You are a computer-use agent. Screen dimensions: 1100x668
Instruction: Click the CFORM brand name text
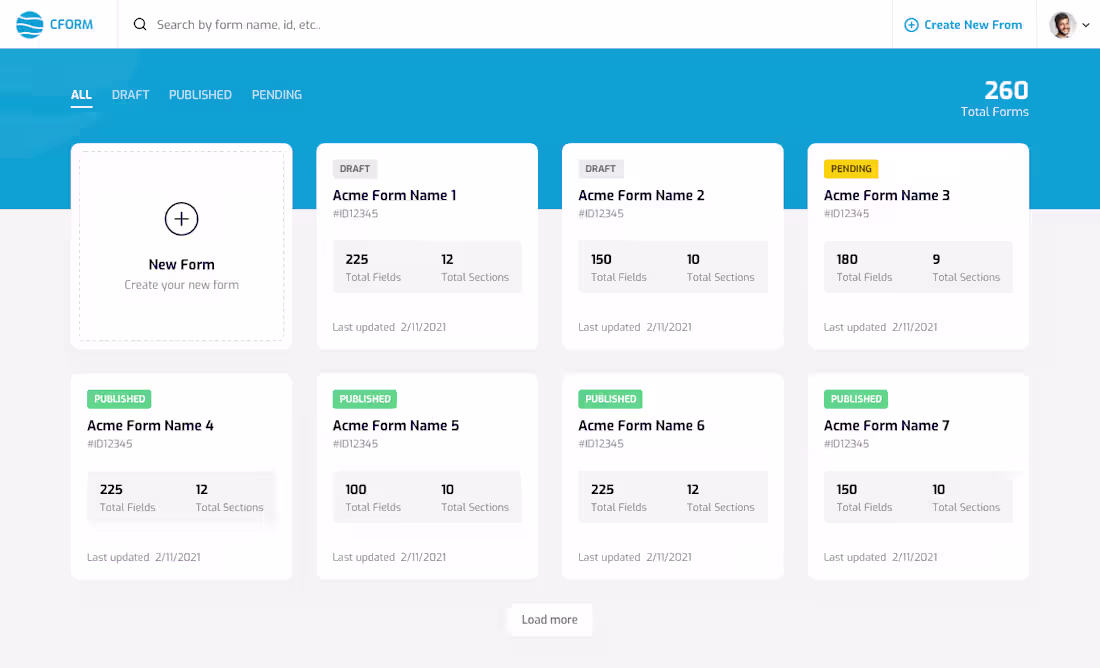72,25
